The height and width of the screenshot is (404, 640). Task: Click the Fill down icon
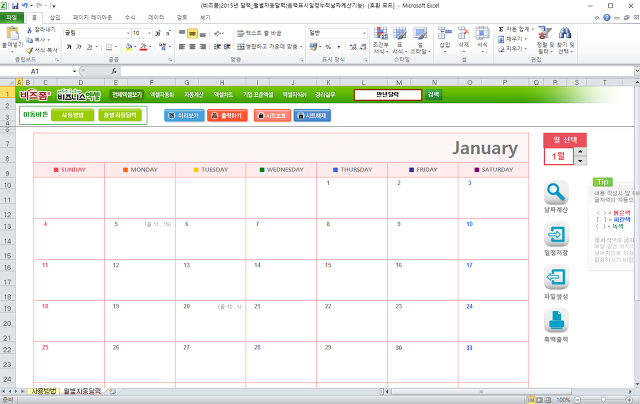[x=501, y=39]
